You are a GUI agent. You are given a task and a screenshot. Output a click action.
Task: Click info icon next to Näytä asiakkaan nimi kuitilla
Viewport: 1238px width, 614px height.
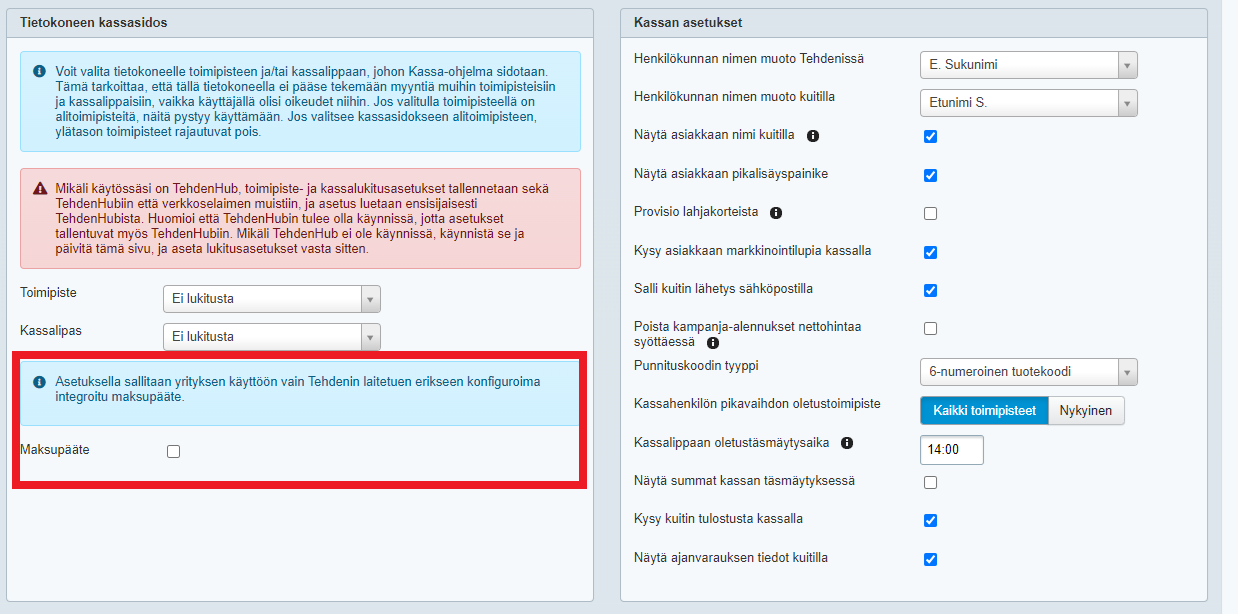click(813, 136)
